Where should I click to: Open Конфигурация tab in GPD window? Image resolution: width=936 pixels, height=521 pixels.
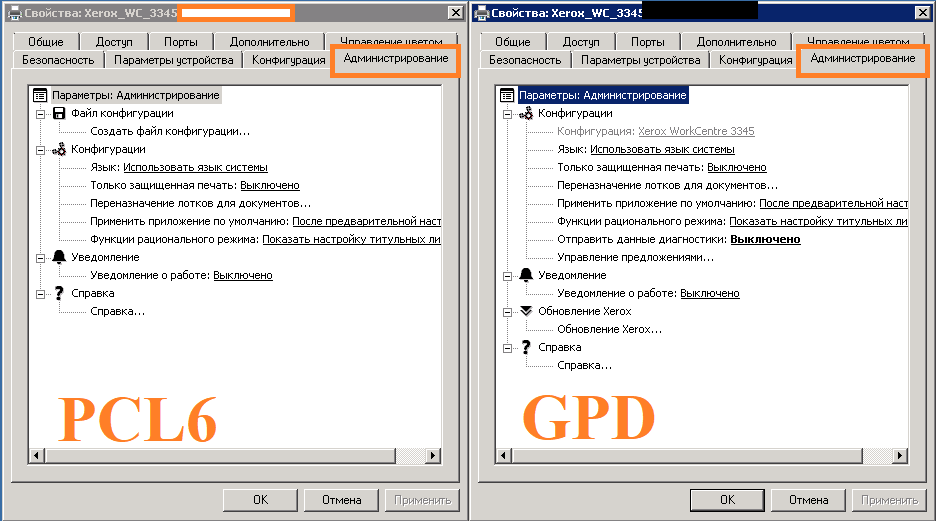pos(755,60)
